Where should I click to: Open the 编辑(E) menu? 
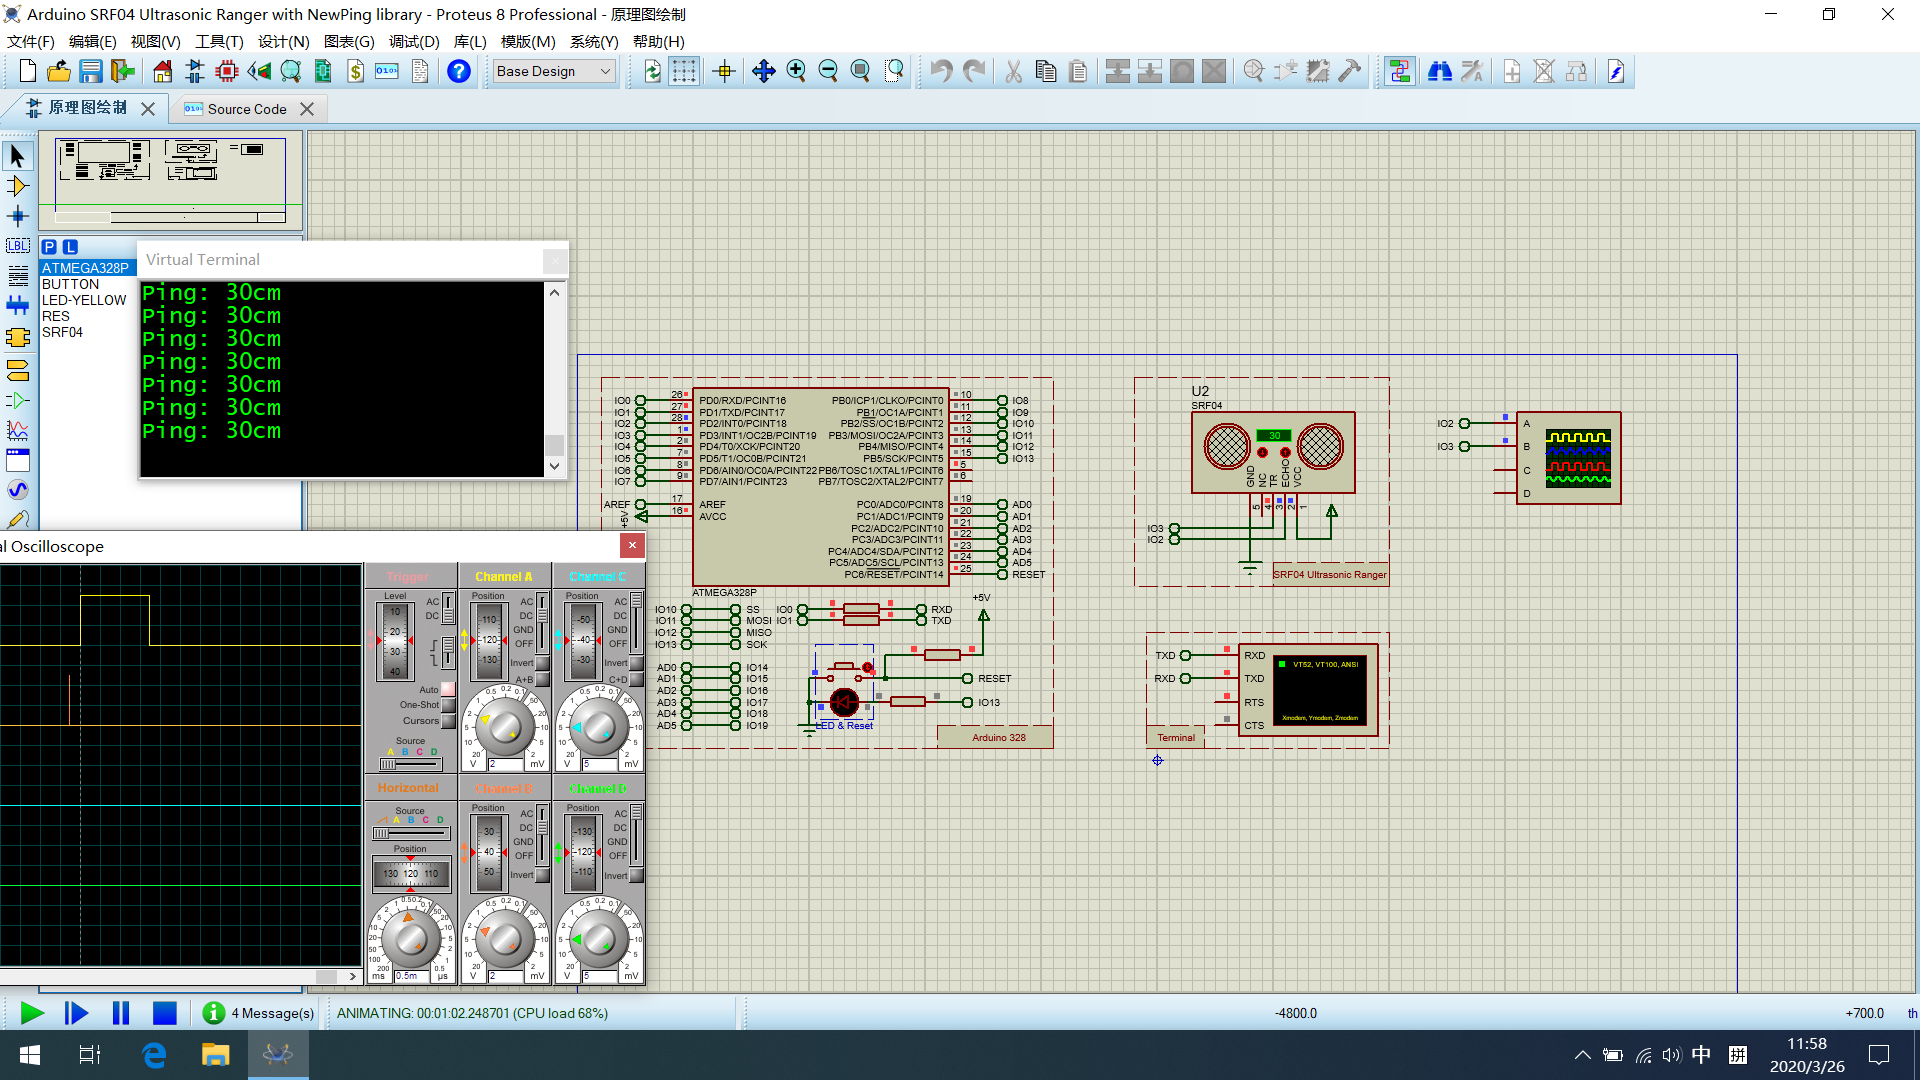[92, 41]
